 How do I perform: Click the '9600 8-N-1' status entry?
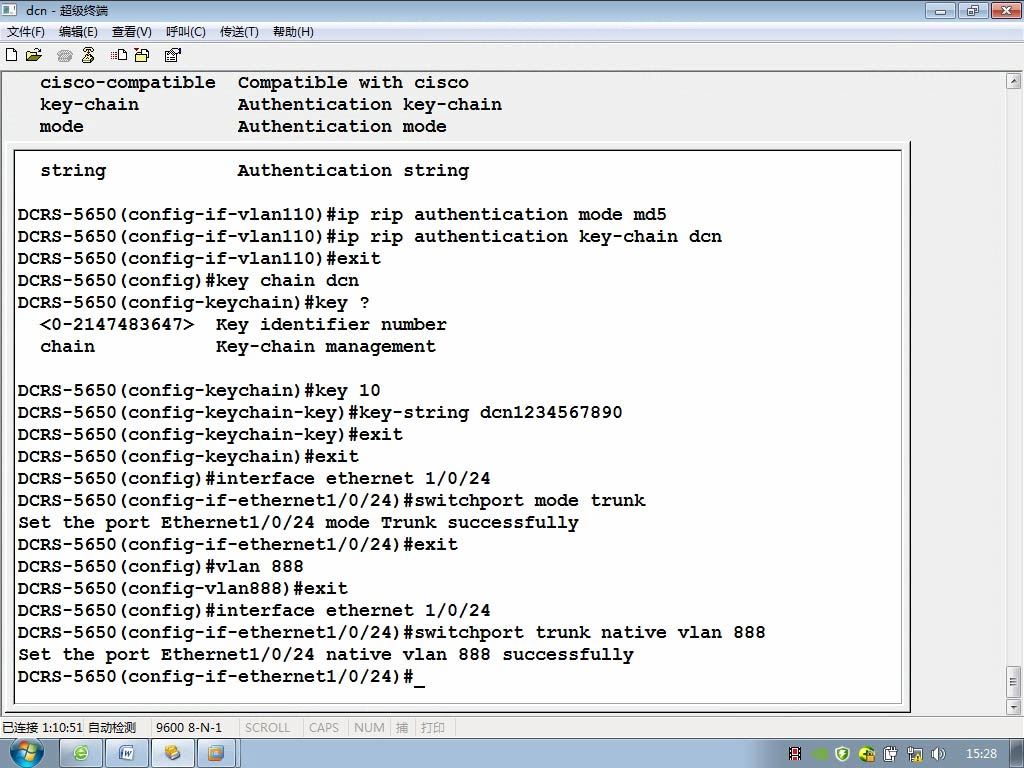[x=189, y=728]
